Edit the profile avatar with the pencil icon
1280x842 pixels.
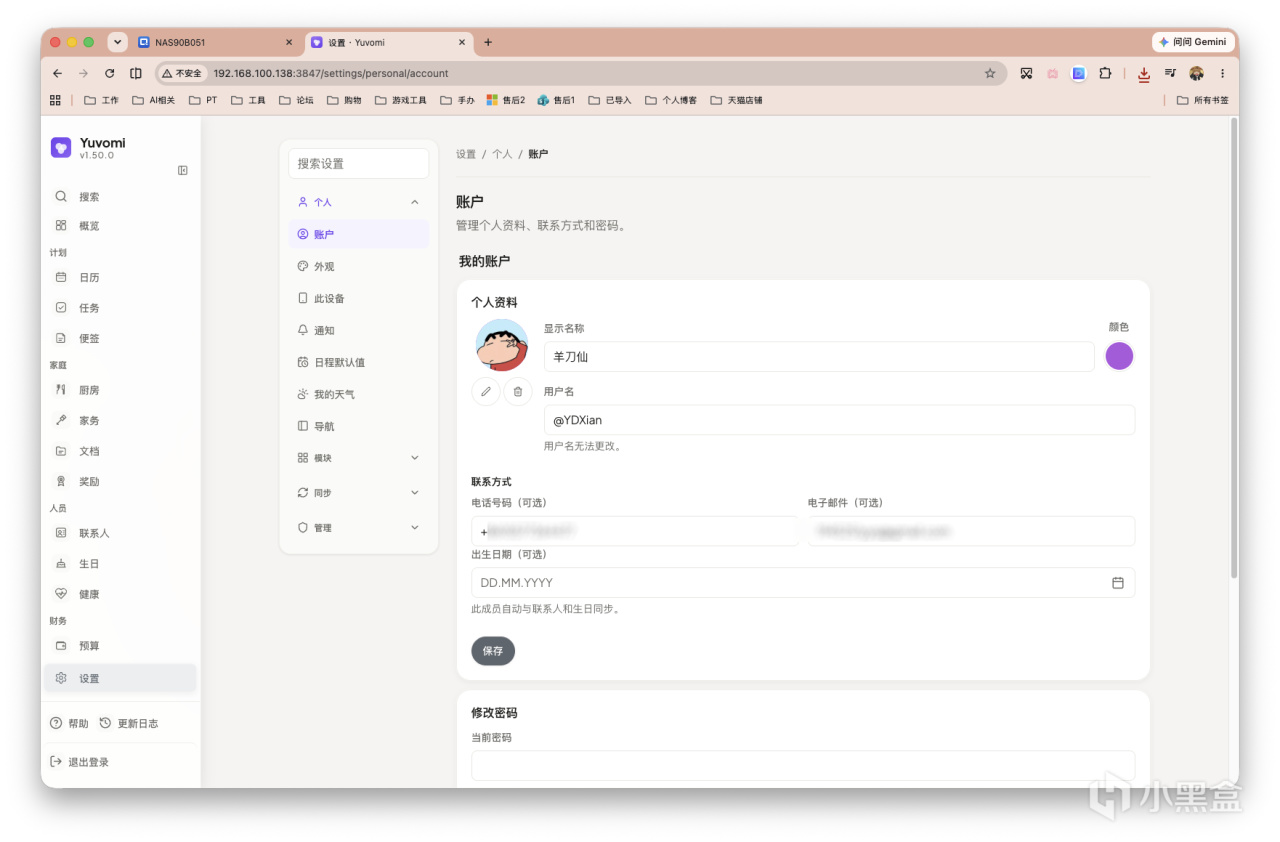point(486,392)
